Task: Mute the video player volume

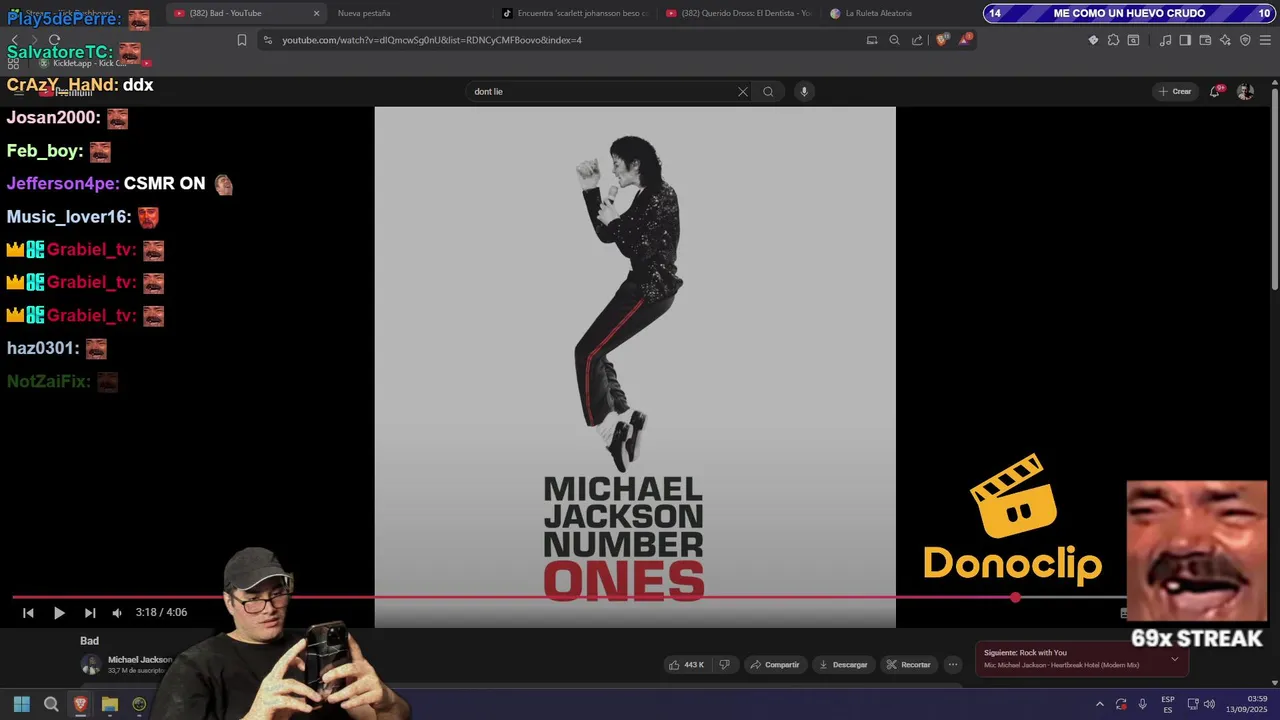Action: point(117,613)
